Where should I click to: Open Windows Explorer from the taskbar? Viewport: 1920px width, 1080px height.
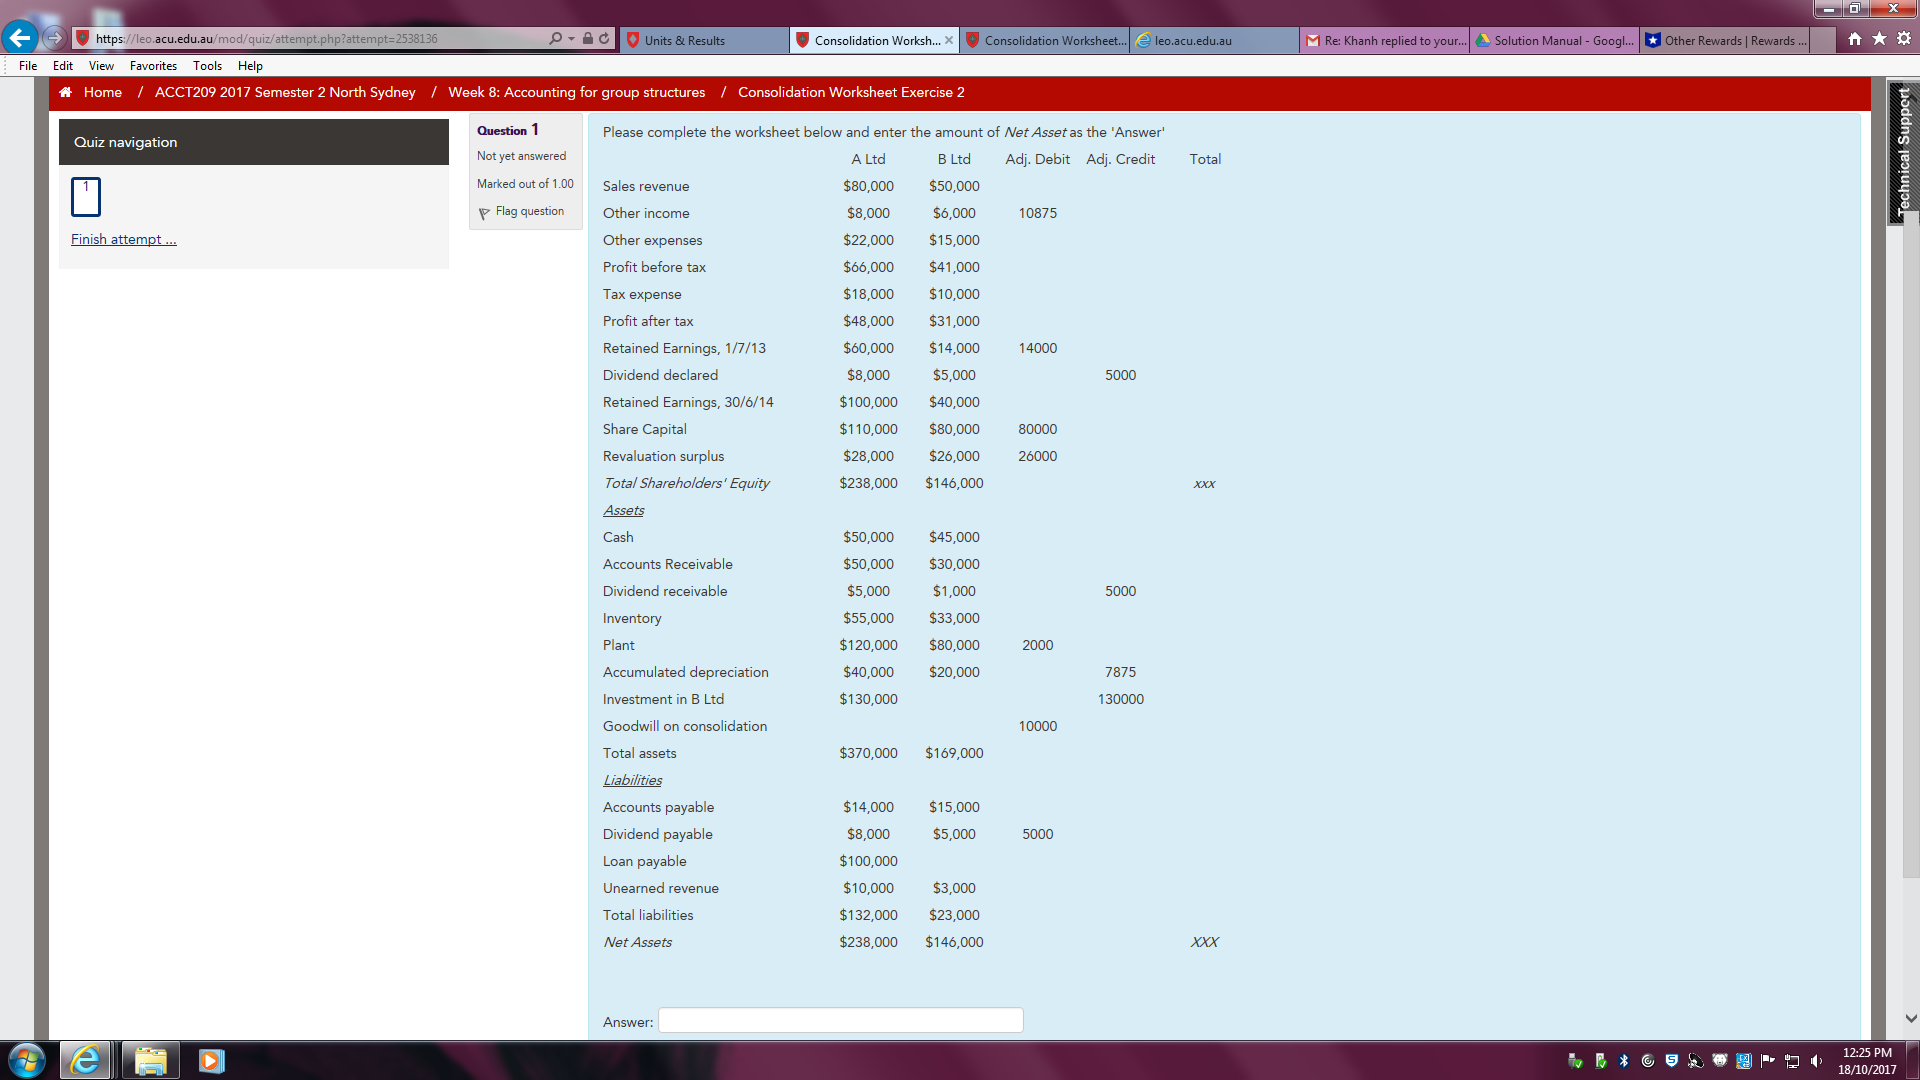[x=150, y=1060]
